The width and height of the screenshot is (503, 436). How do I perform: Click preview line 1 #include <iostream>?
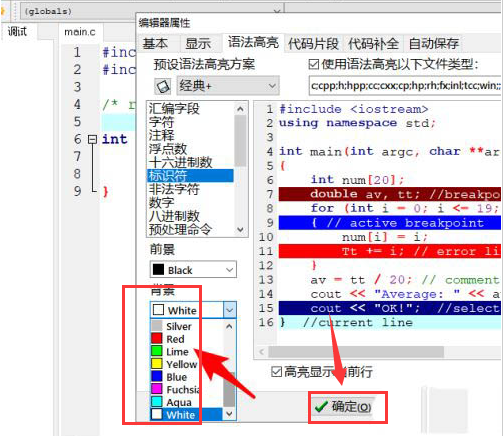tap(353, 109)
